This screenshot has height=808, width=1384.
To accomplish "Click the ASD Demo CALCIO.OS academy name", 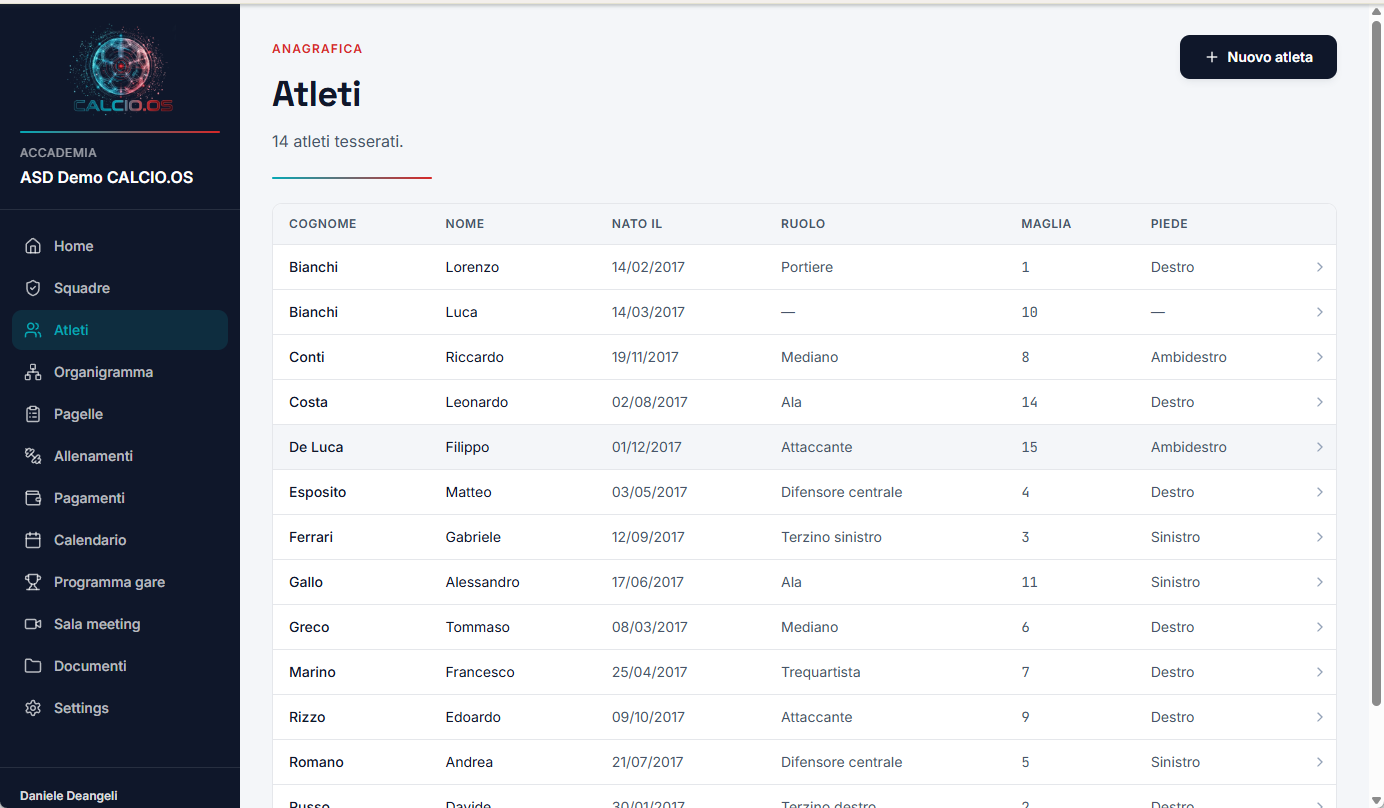I will [107, 178].
